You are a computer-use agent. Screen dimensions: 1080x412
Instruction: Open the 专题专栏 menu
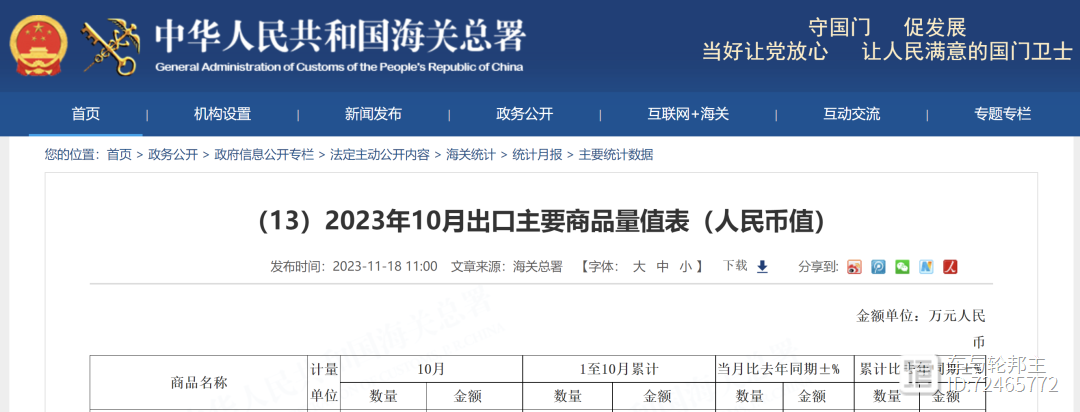point(1003,114)
